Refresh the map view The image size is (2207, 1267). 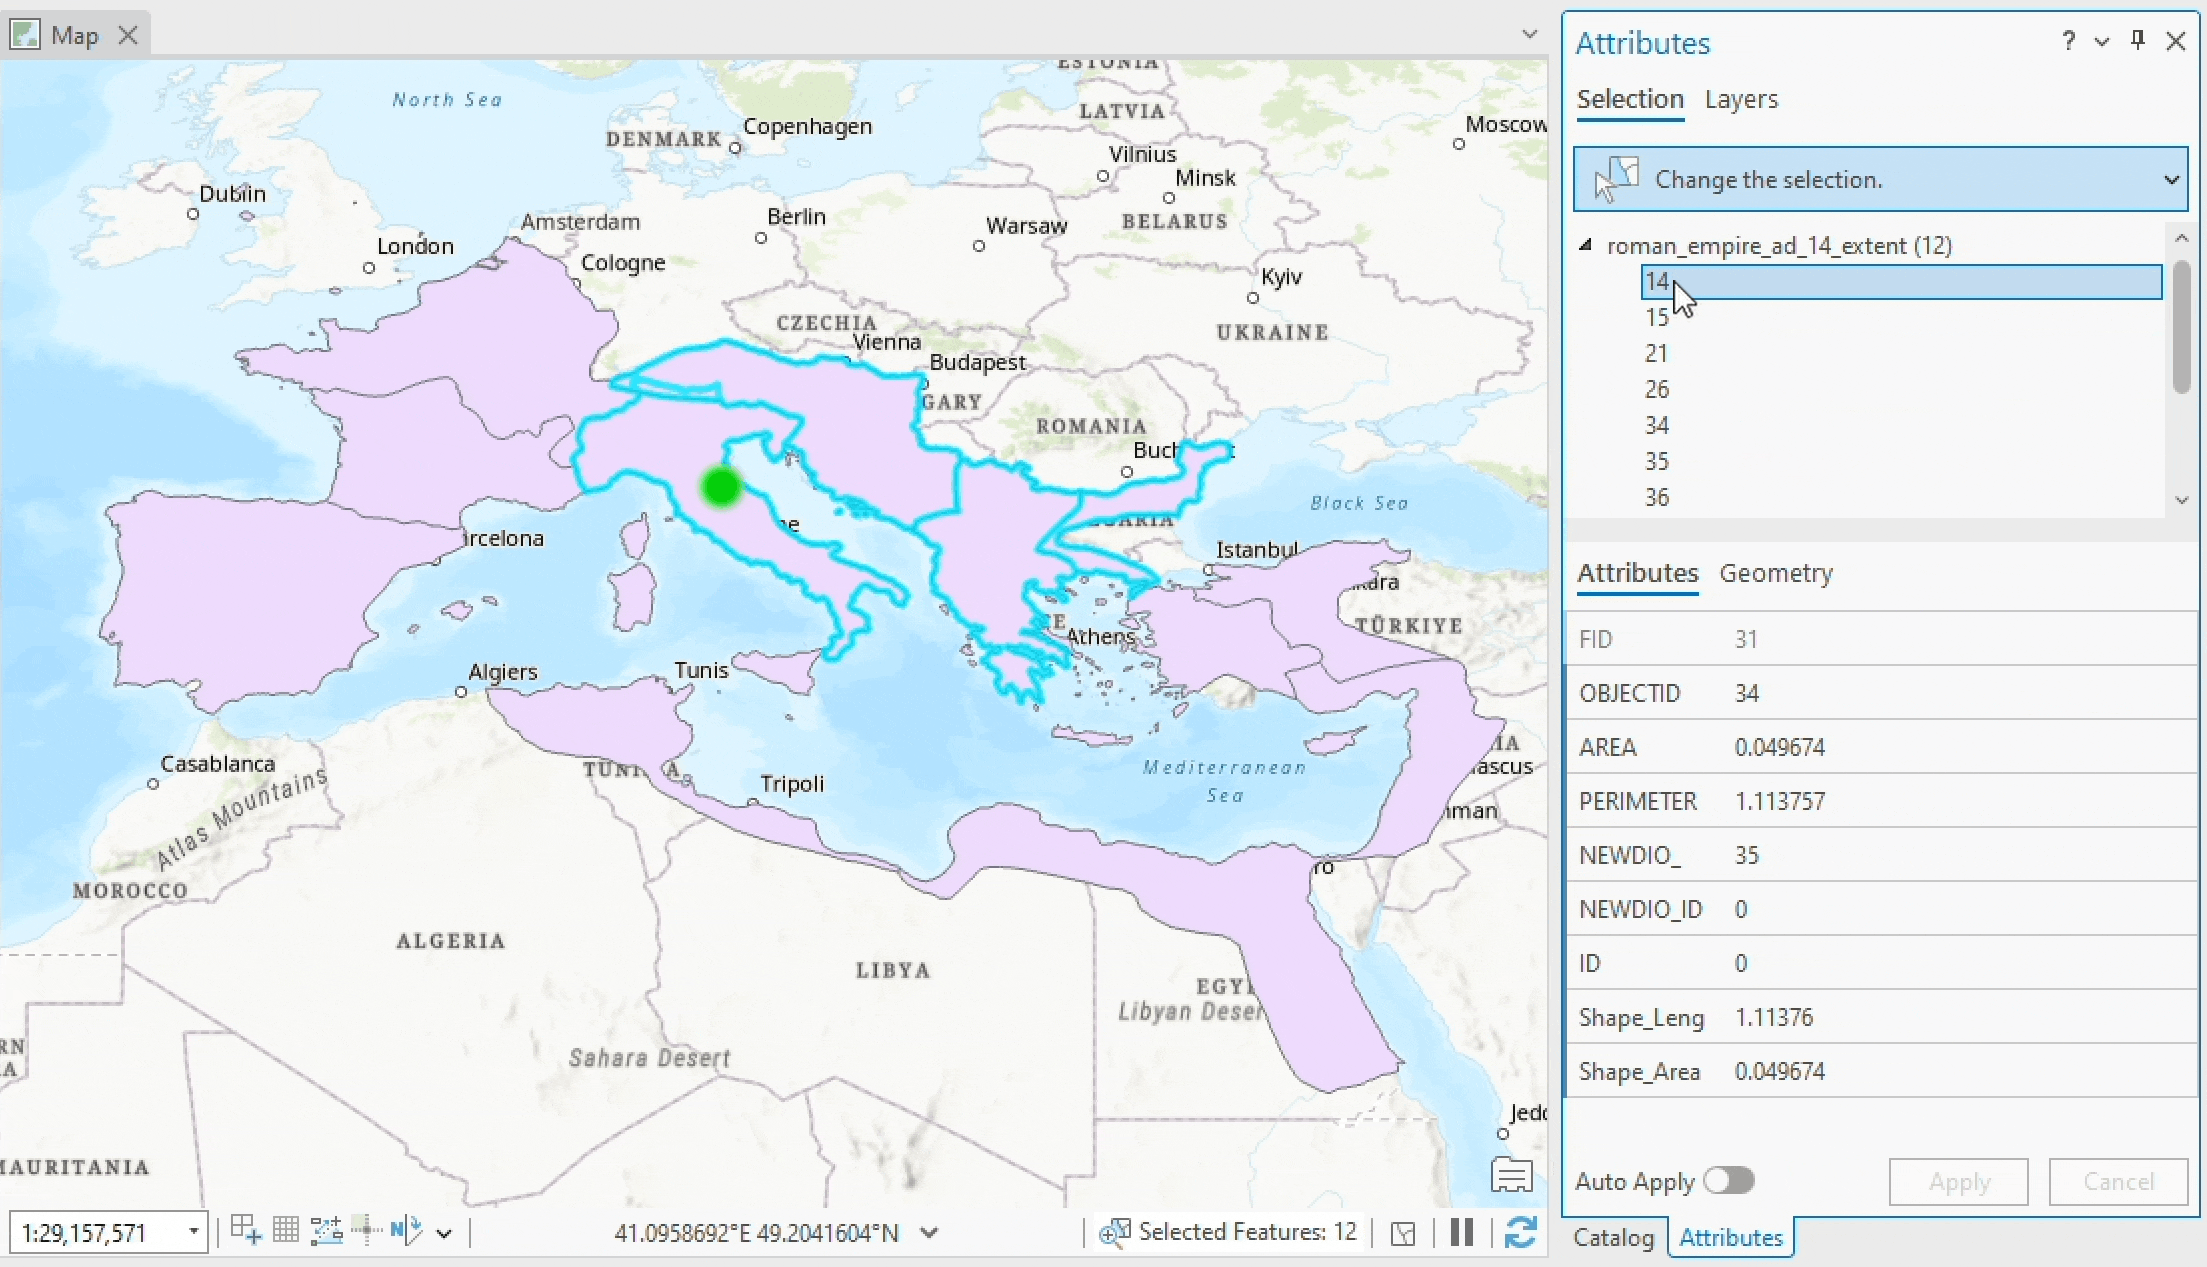coord(1520,1232)
